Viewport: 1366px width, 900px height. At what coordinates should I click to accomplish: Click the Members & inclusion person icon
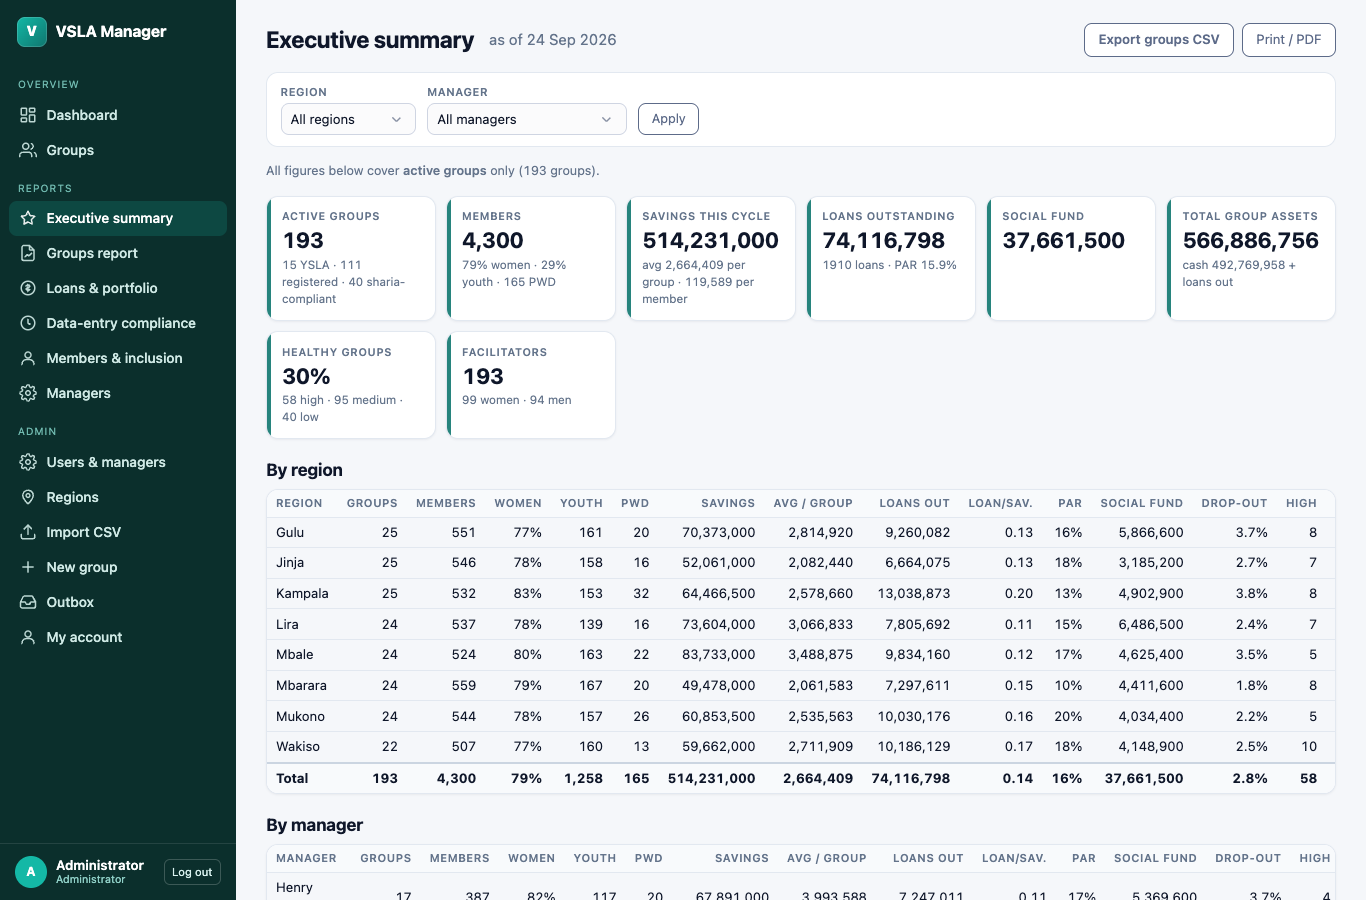pos(28,358)
